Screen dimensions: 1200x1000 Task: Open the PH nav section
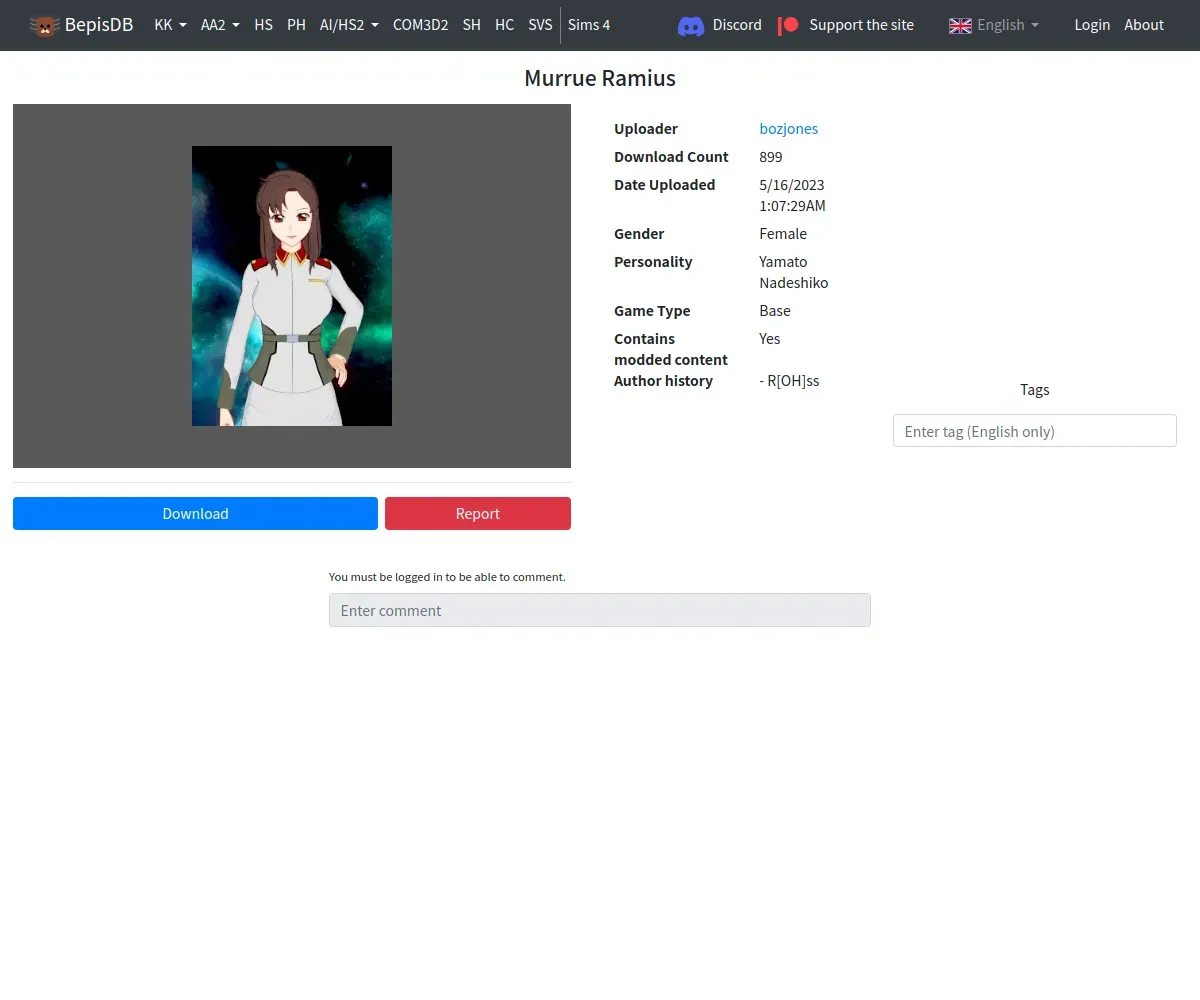pyautogui.click(x=296, y=25)
